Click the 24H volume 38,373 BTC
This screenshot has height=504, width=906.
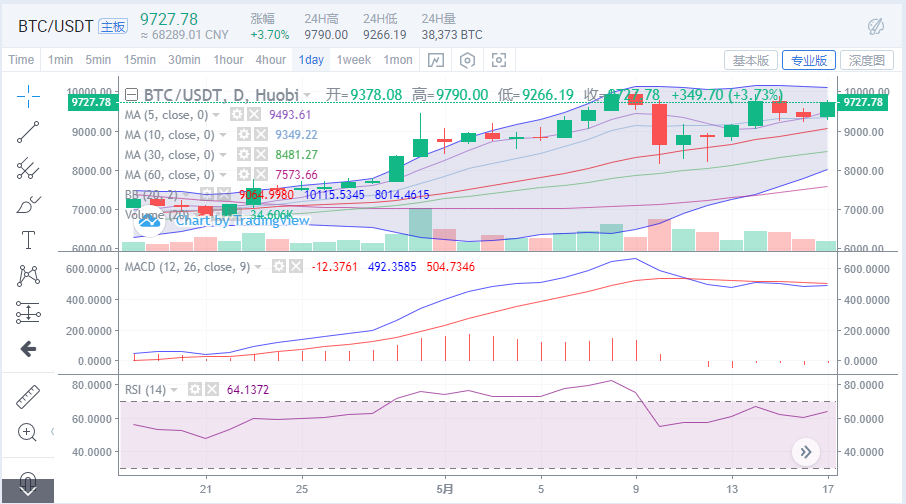tap(452, 35)
